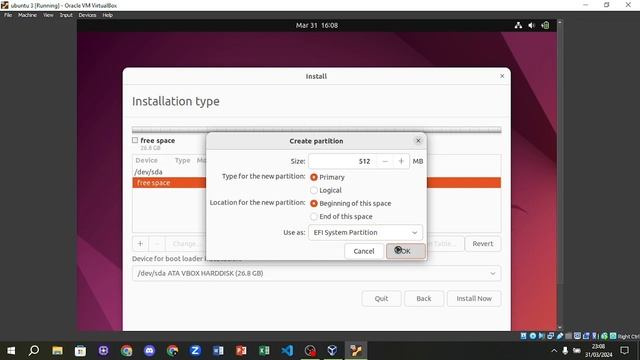Viewport: 640px width, 360px height.
Task: Click Cancel in Create partition dialog
Action: [x=364, y=251]
